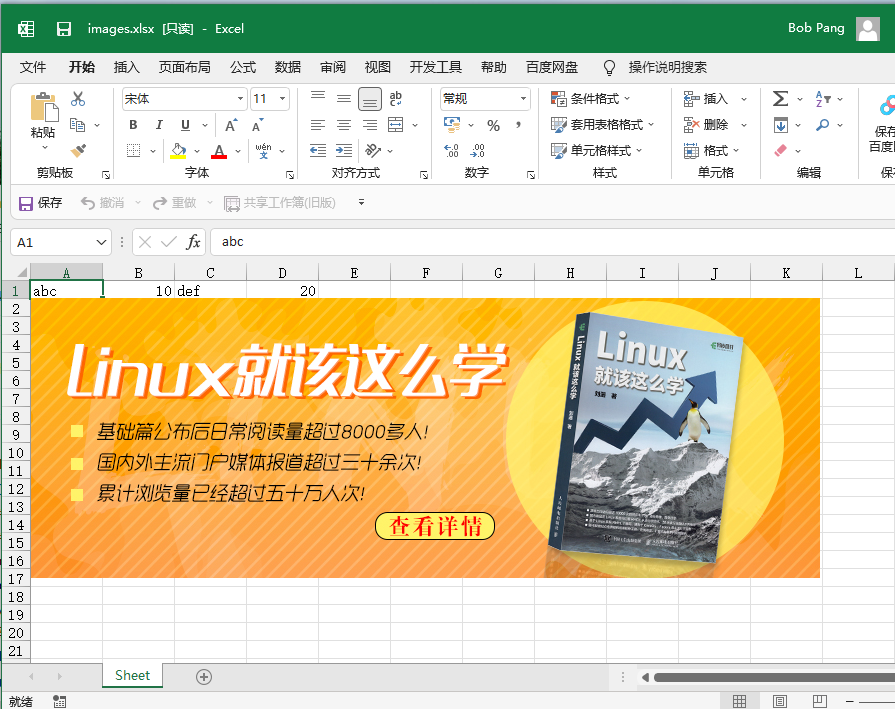Open the 删除 cells dropdown arrow
This screenshot has height=709, width=895.
click(744, 125)
